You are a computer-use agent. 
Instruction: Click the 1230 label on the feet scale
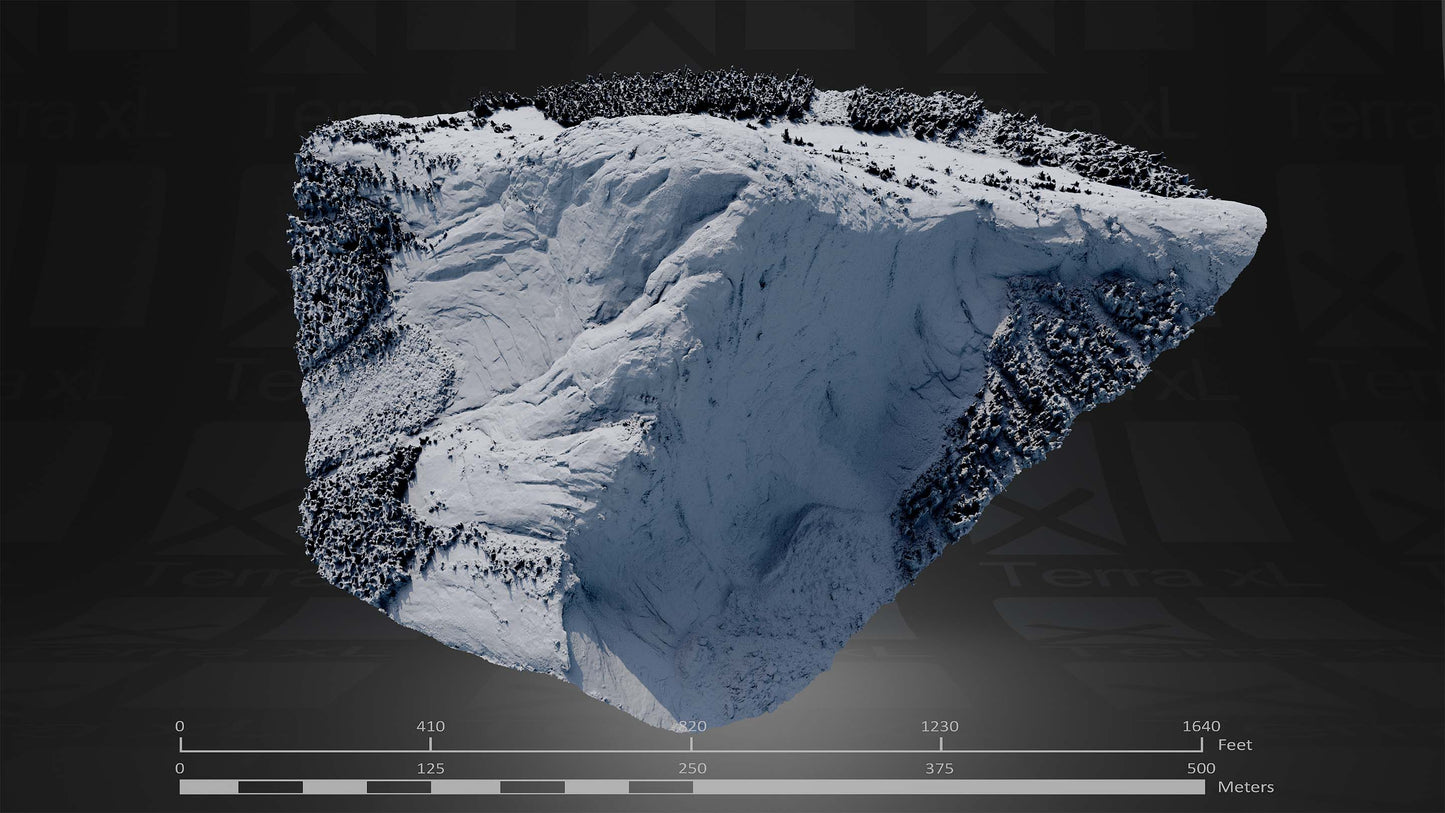click(x=940, y=726)
